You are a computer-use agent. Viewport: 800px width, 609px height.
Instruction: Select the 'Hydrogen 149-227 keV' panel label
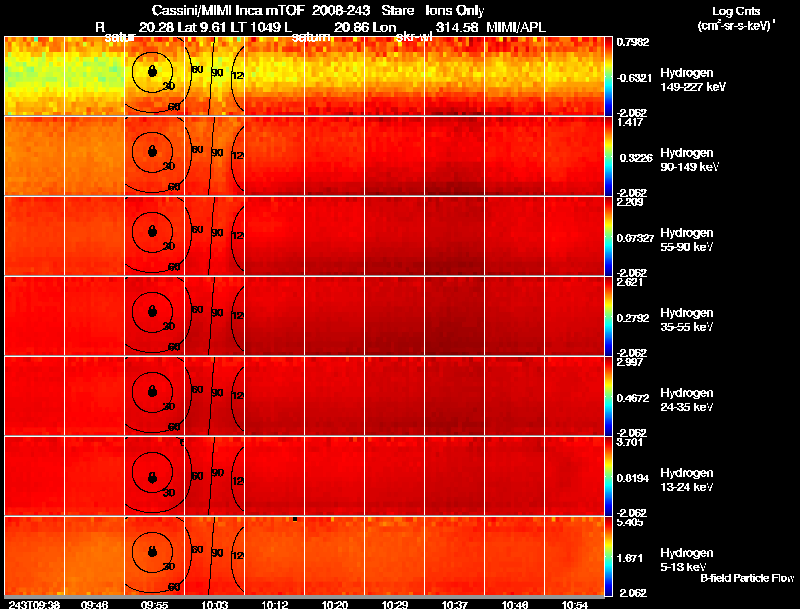(692, 80)
